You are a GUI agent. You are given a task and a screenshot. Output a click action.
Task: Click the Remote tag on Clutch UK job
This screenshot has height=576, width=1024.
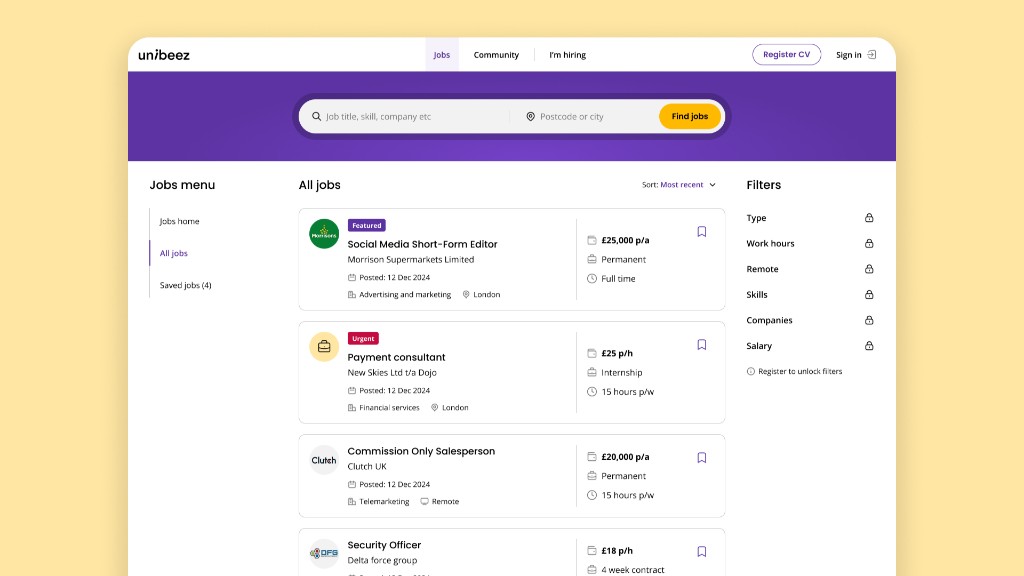click(x=440, y=502)
